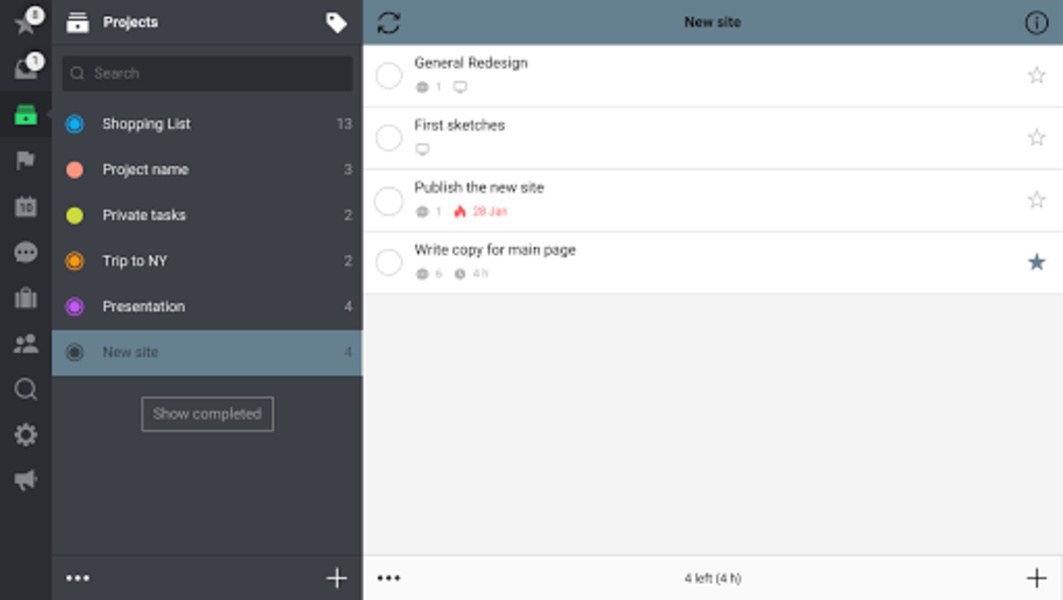Screen dimensions: 1063x600
Task: Unstar Write copy for main page
Action: pyautogui.click(x=1036, y=262)
